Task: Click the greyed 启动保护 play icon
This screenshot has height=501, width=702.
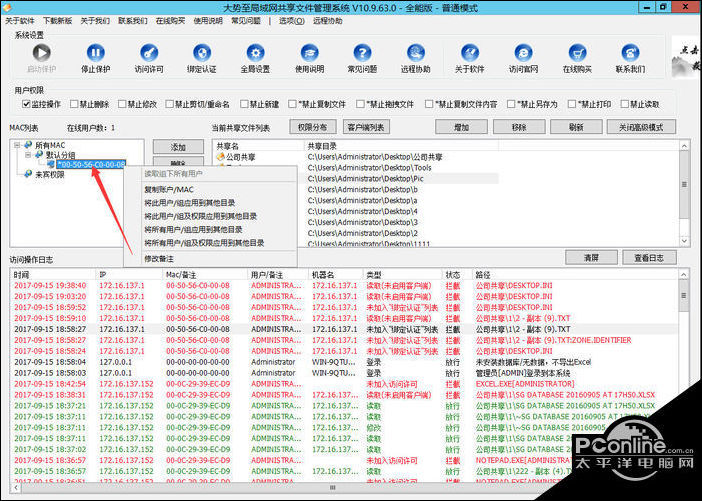Action: pos(42,53)
